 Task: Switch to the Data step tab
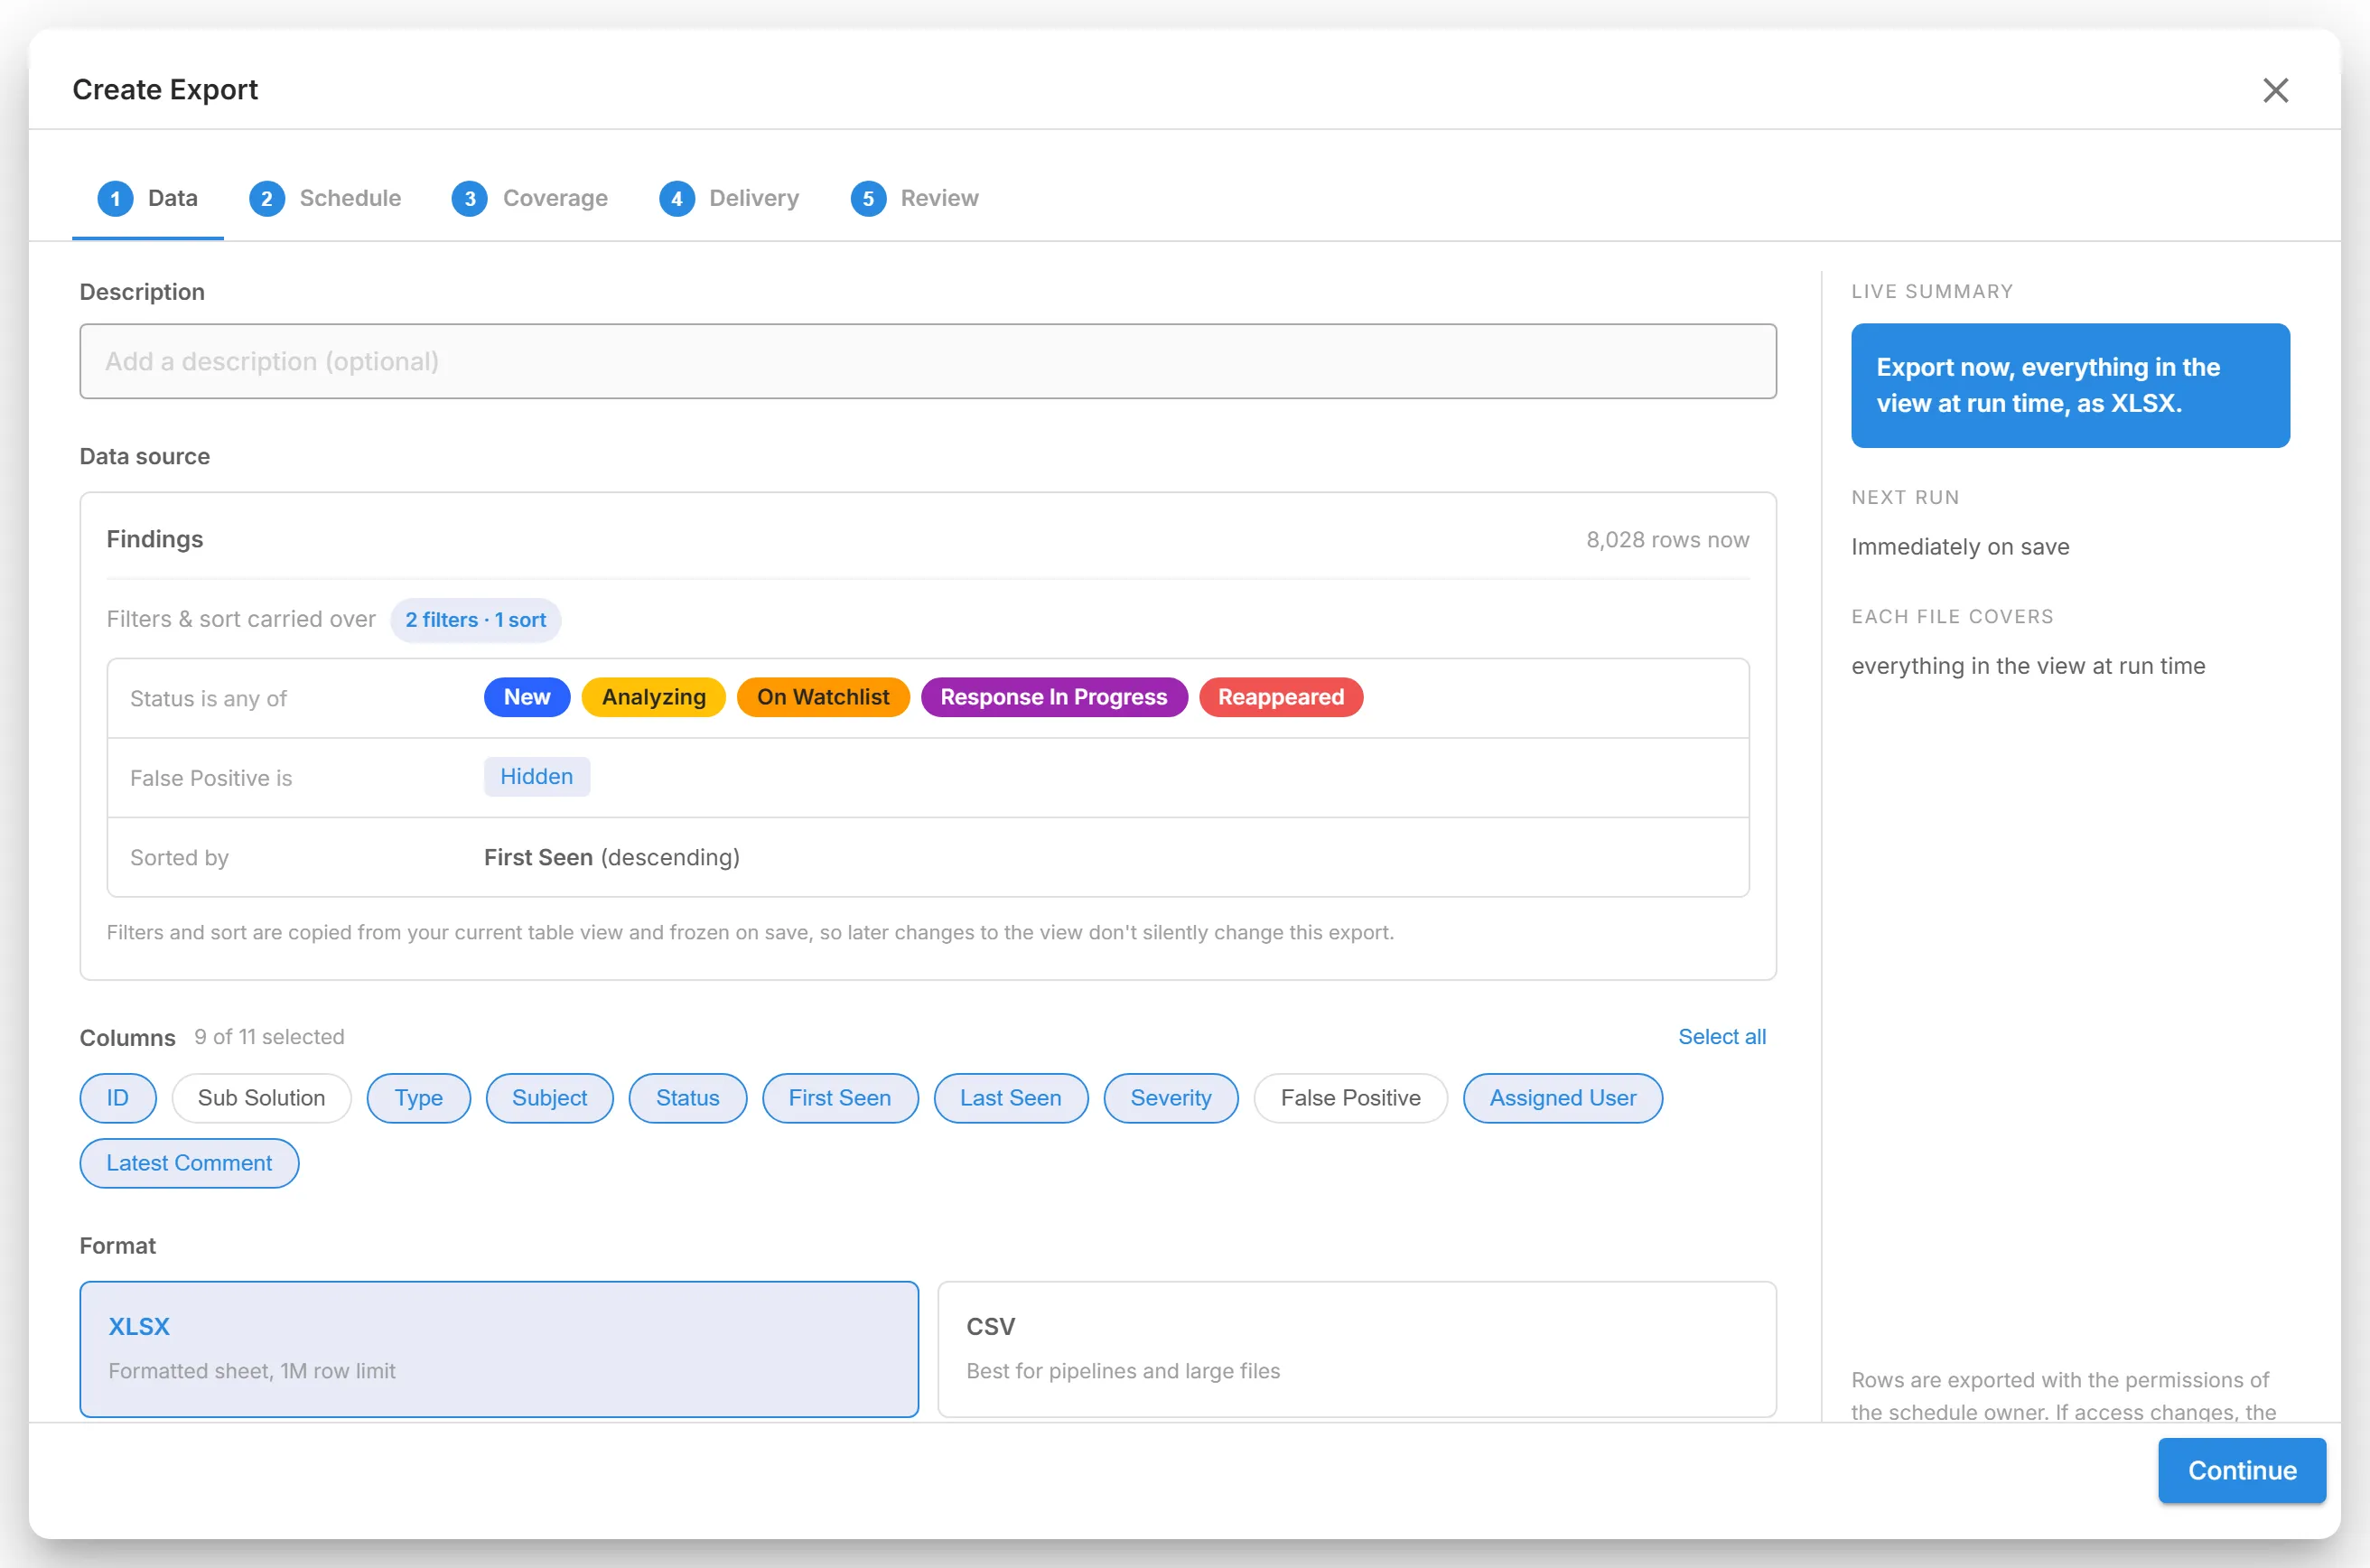coord(148,198)
